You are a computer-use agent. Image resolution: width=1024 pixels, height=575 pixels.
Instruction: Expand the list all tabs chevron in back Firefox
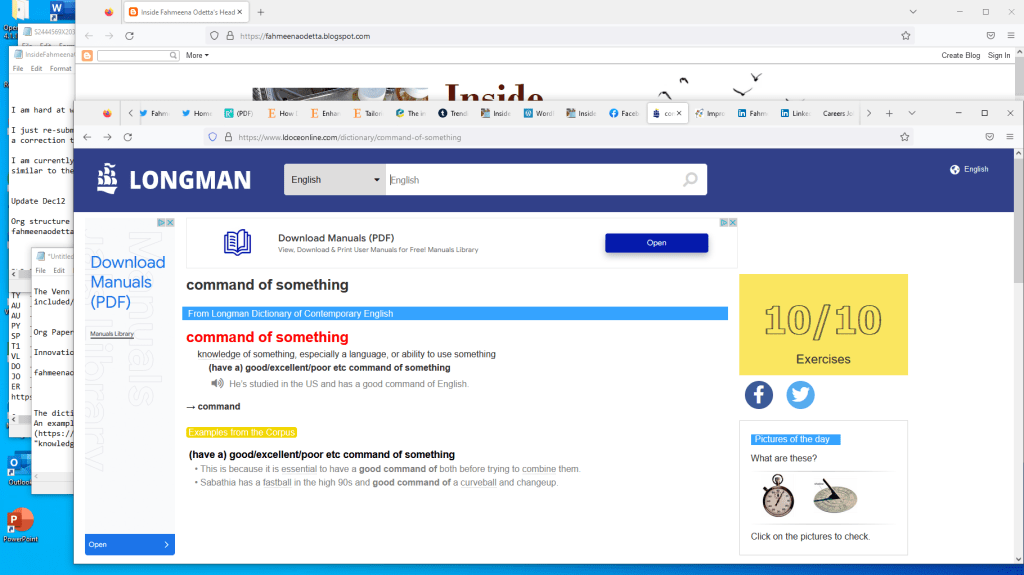coord(913,12)
